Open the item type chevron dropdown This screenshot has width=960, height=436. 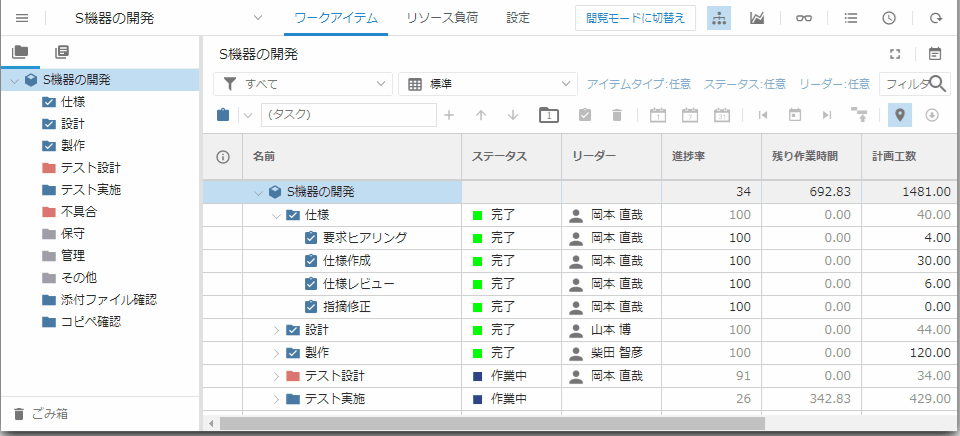249,115
